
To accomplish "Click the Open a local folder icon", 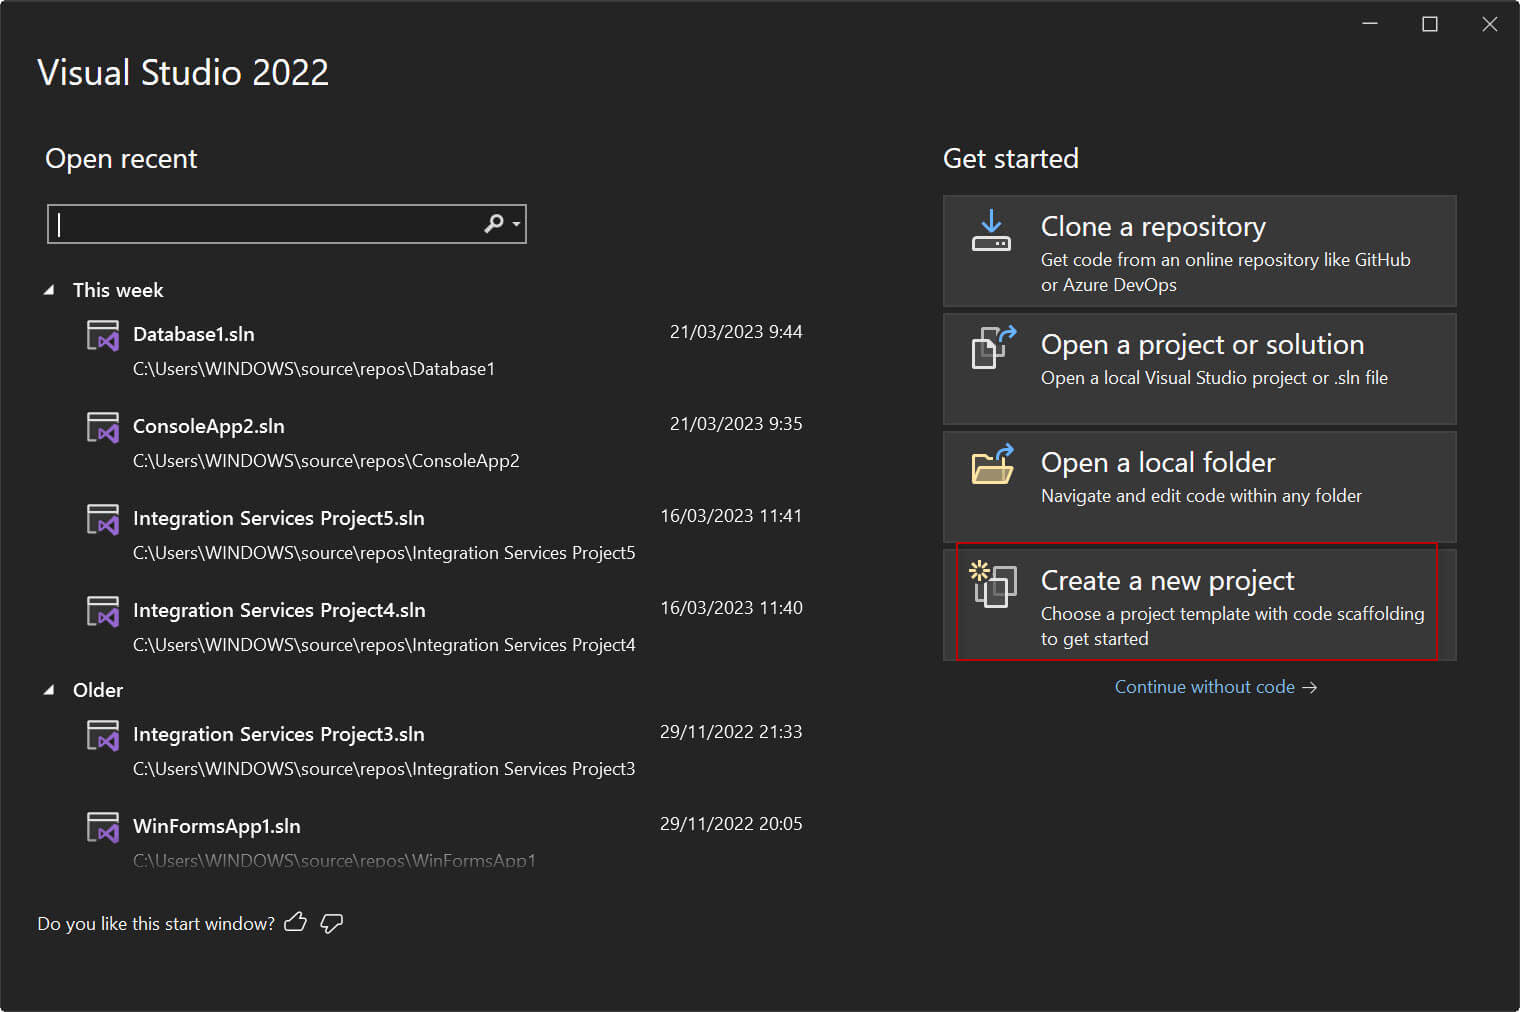I will coord(991,466).
